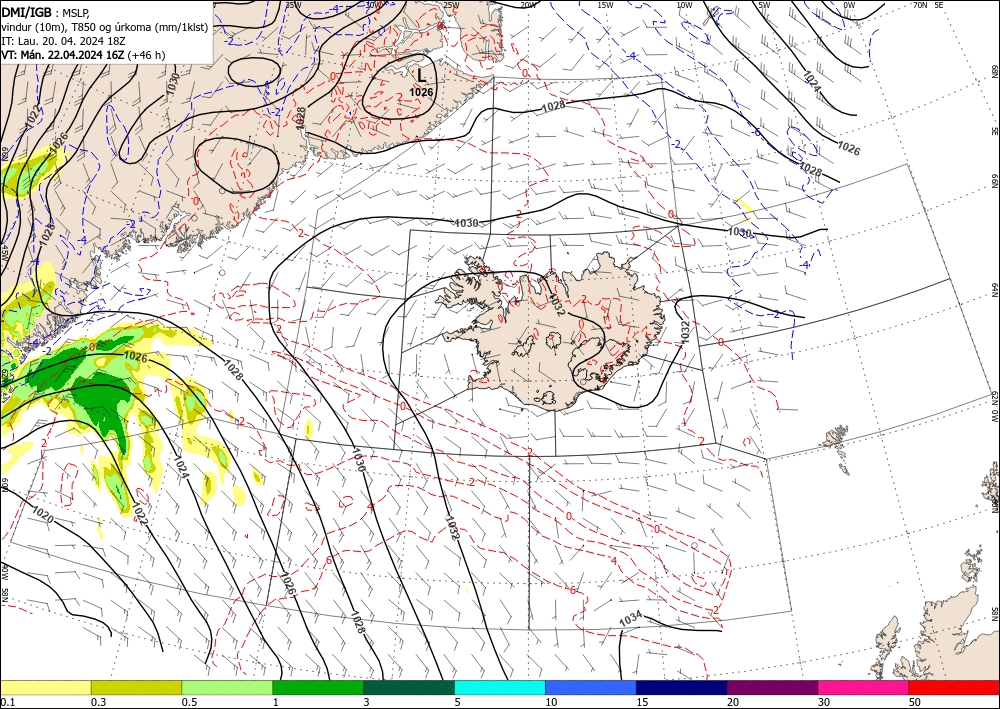This screenshot has height=709, width=1000.
Task: Select the green 1–3 legend swatch
Action: (318, 687)
